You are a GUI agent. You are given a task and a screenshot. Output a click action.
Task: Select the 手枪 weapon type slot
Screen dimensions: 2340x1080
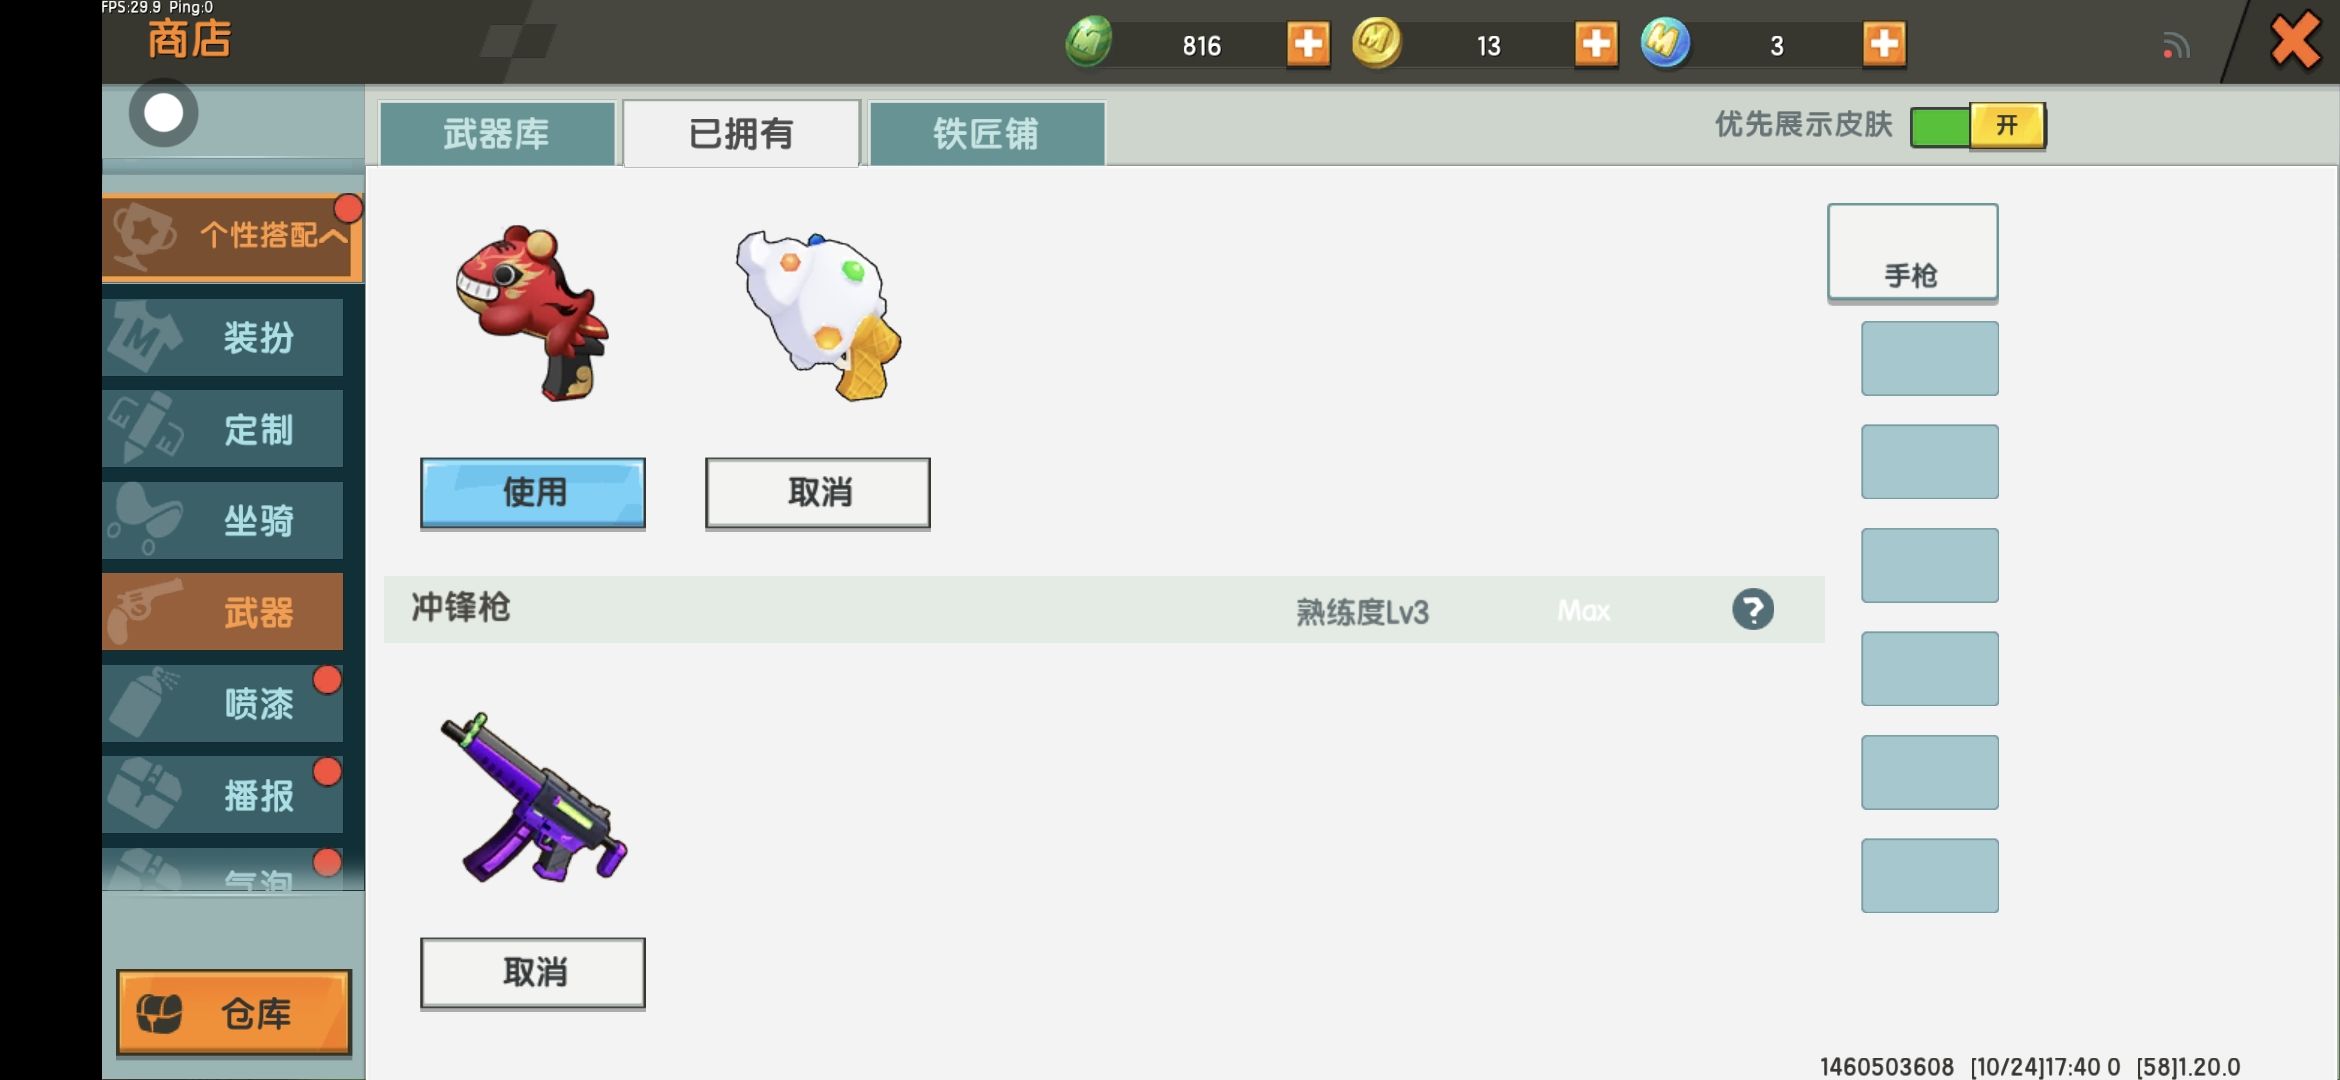pyautogui.click(x=1912, y=252)
